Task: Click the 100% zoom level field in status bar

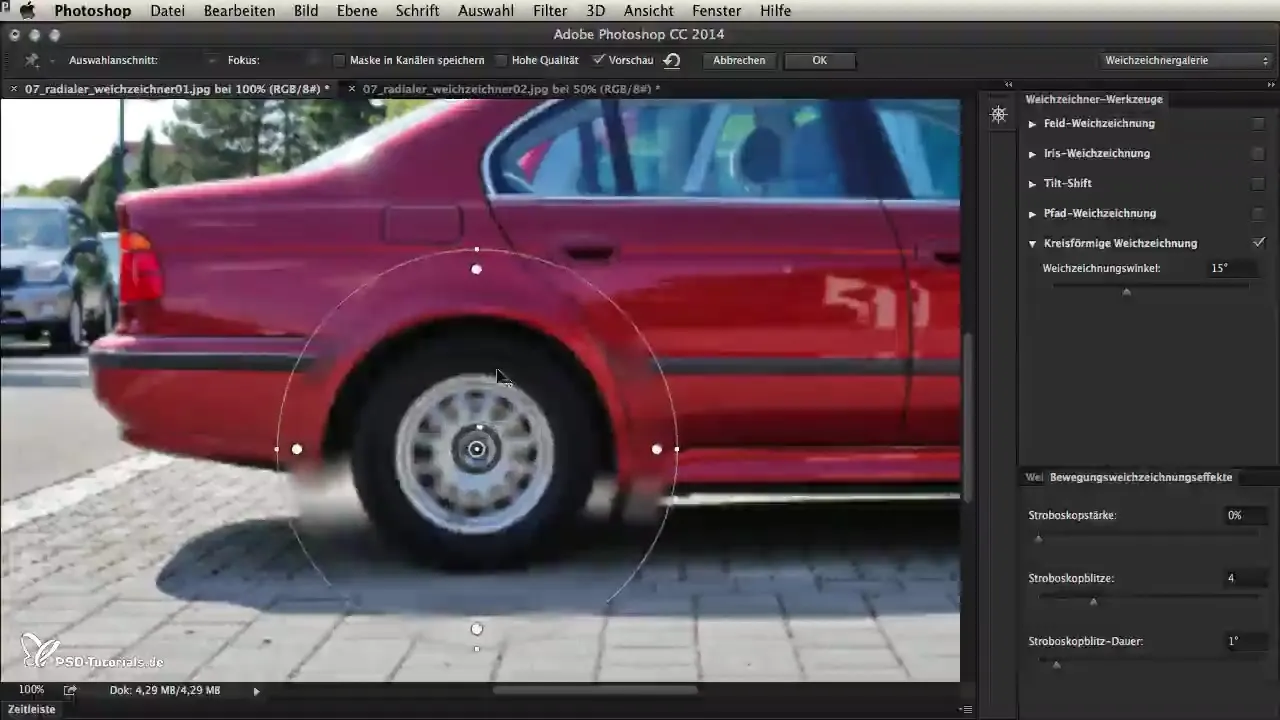Action: coord(31,690)
